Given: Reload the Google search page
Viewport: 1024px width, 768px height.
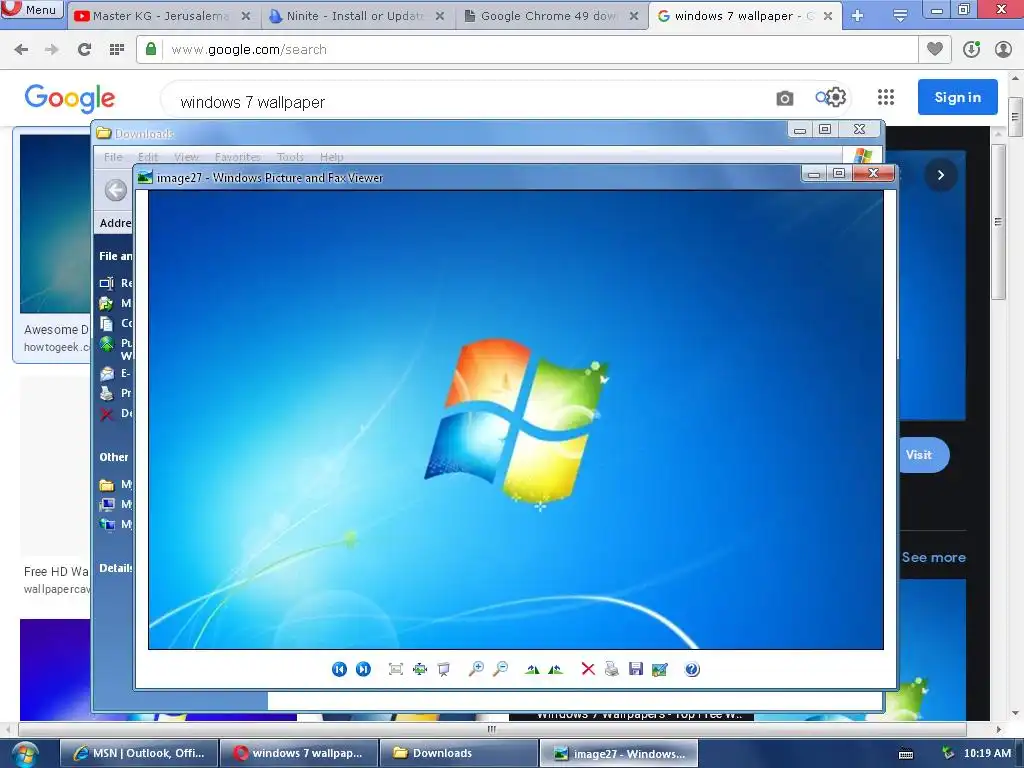Looking at the screenshot, I should coord(84,49).
